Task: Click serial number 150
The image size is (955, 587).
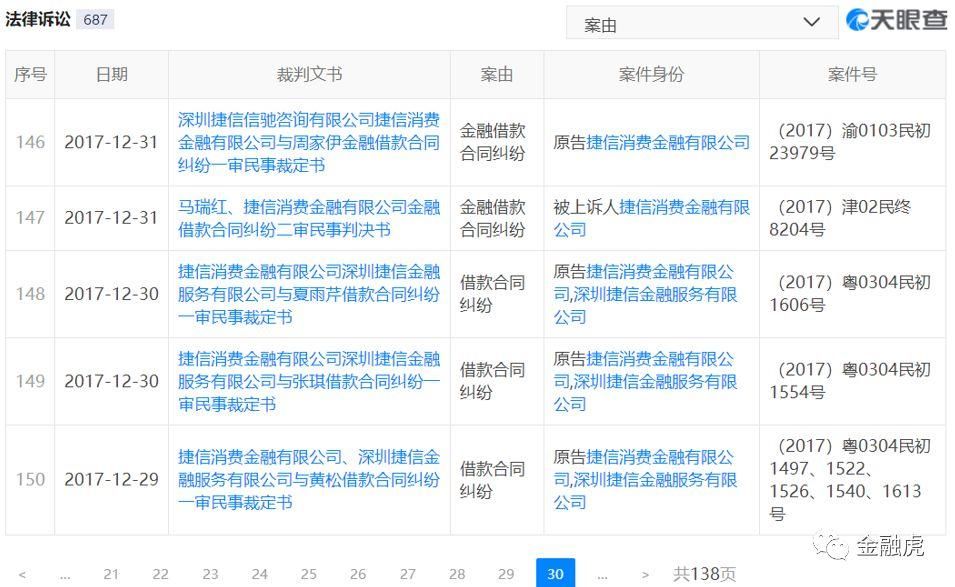Action: [x=30, y=480]
